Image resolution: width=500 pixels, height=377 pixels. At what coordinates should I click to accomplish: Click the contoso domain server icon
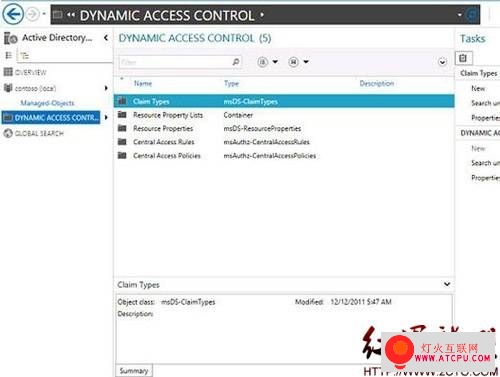pos(8,88)
